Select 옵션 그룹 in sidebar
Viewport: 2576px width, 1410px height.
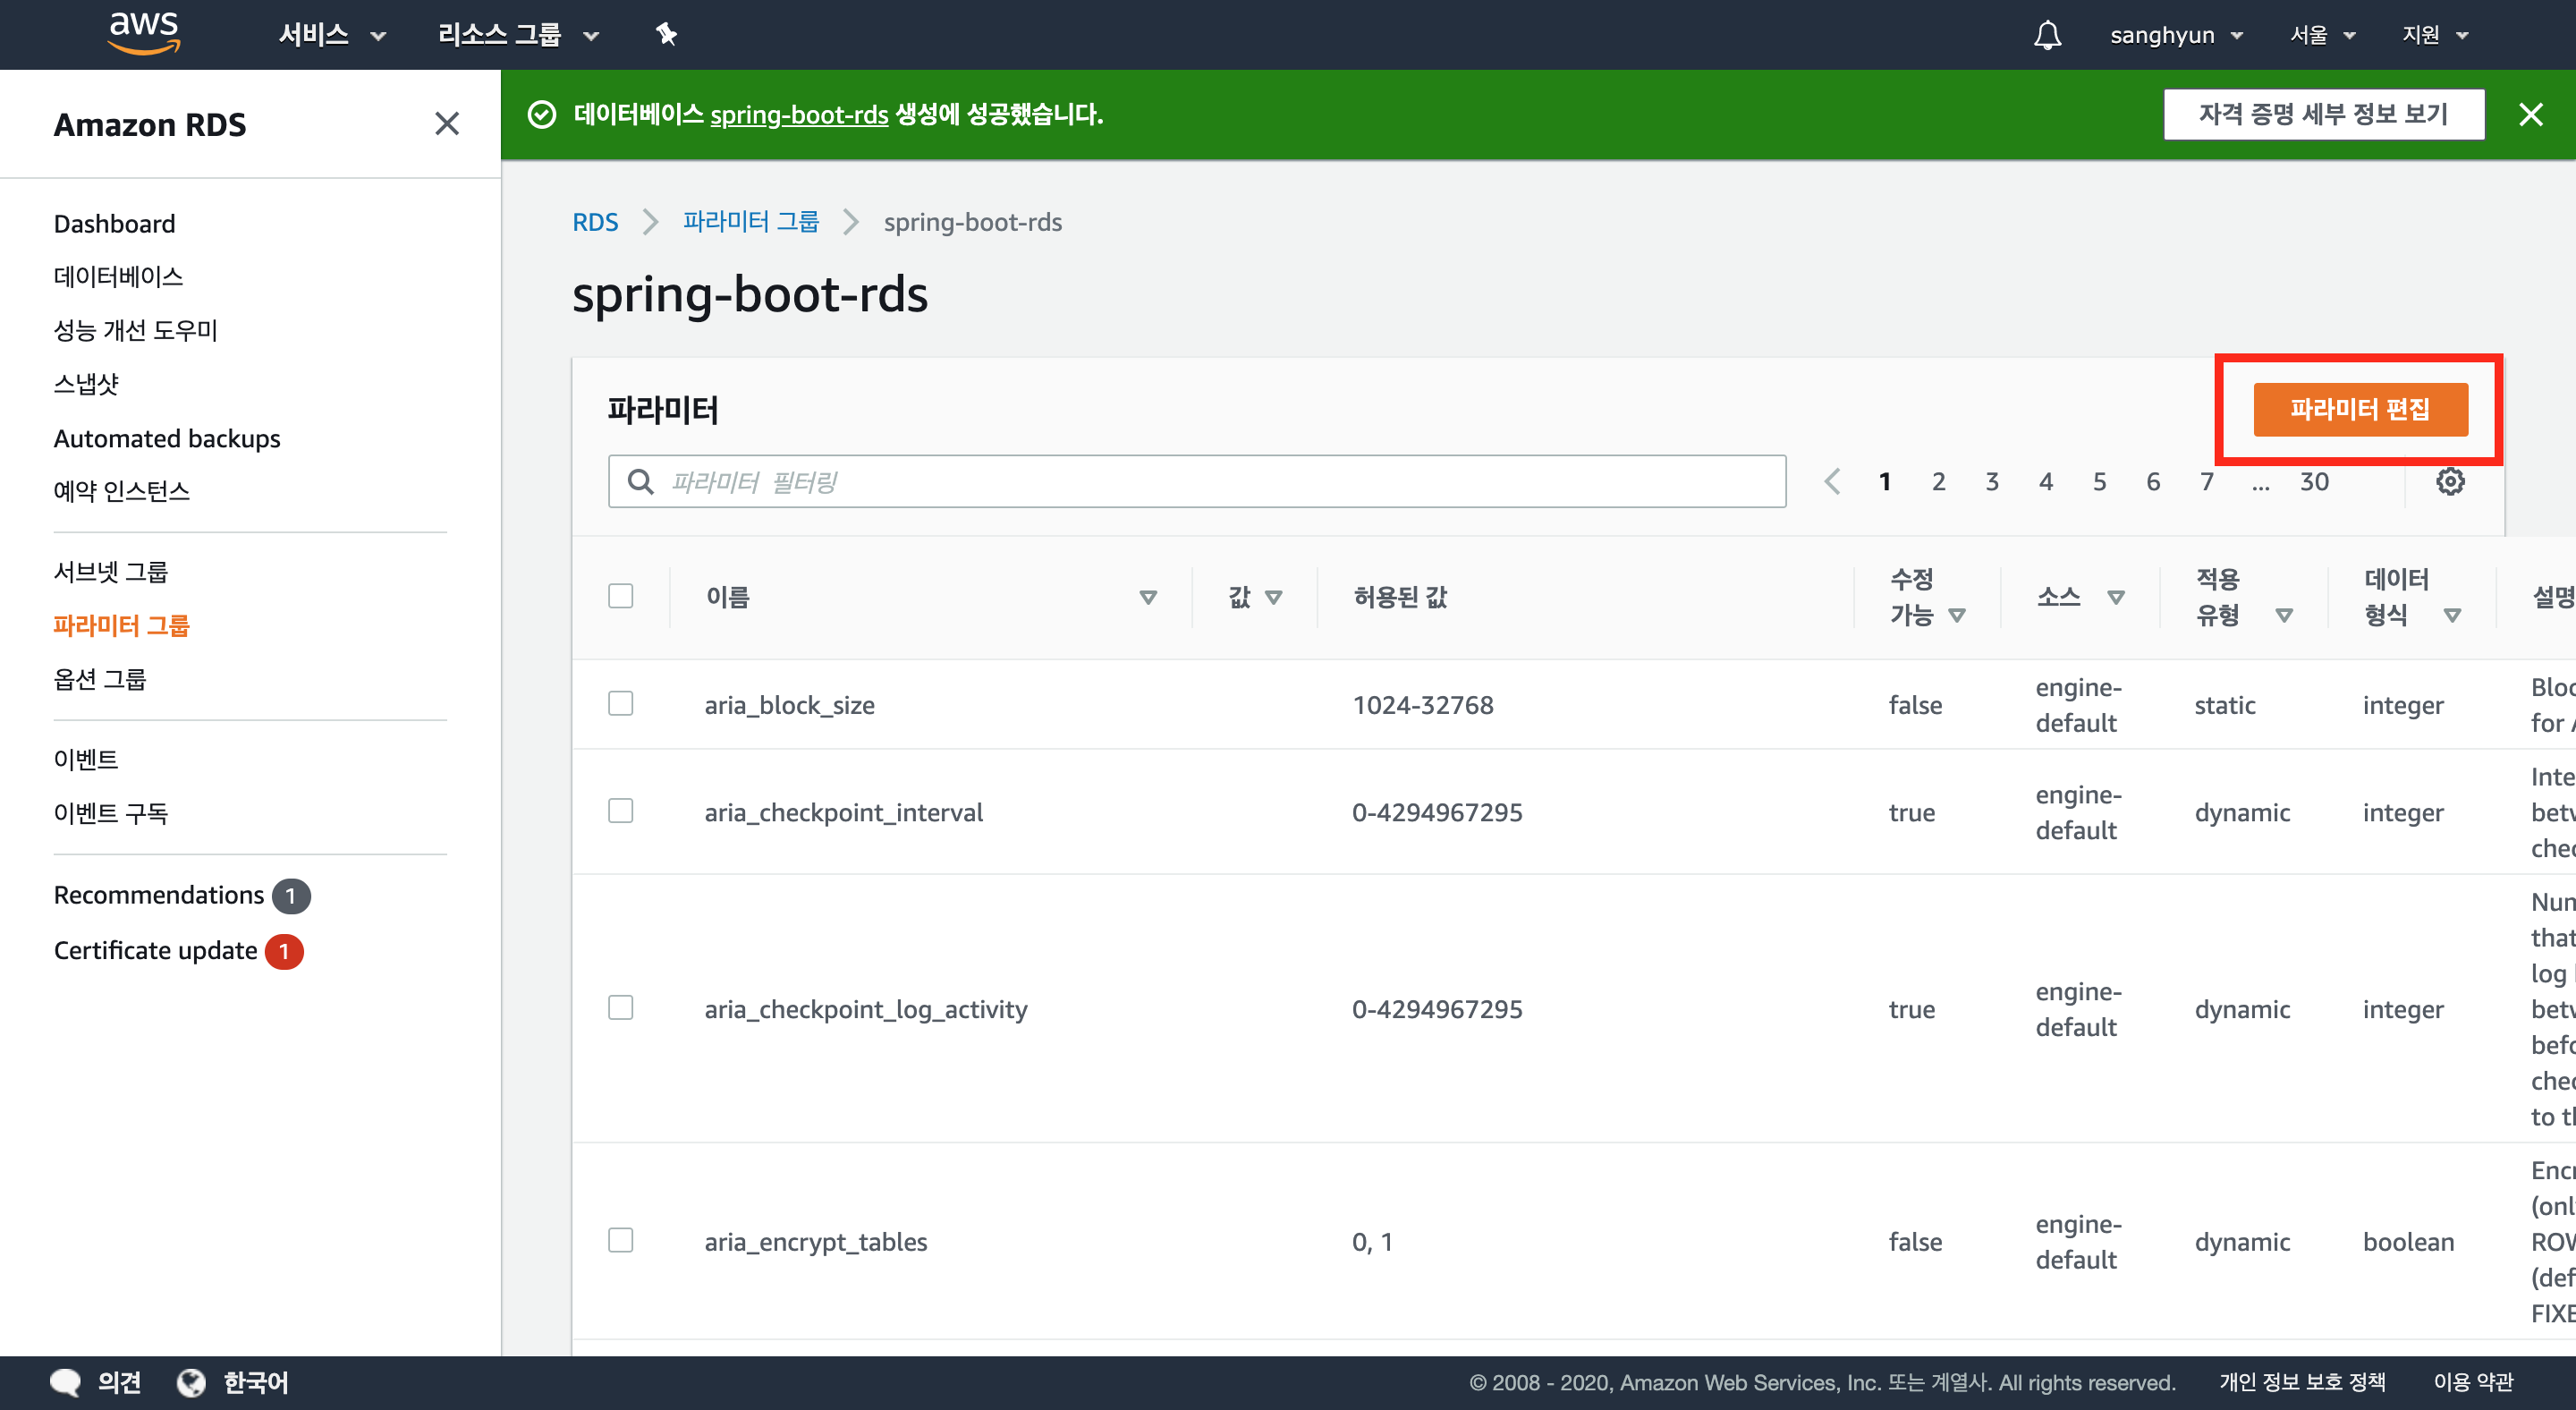click(100, 679)
